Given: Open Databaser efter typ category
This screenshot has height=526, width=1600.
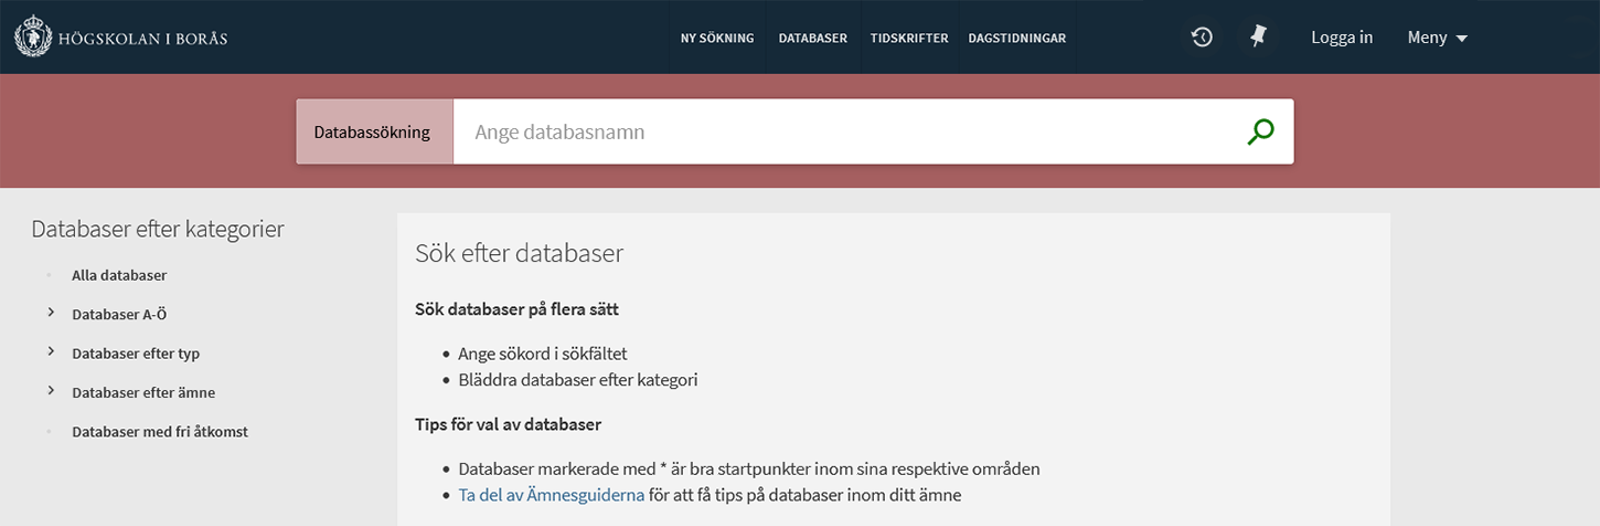Looking at the screenshot, I should click(136, 353).
